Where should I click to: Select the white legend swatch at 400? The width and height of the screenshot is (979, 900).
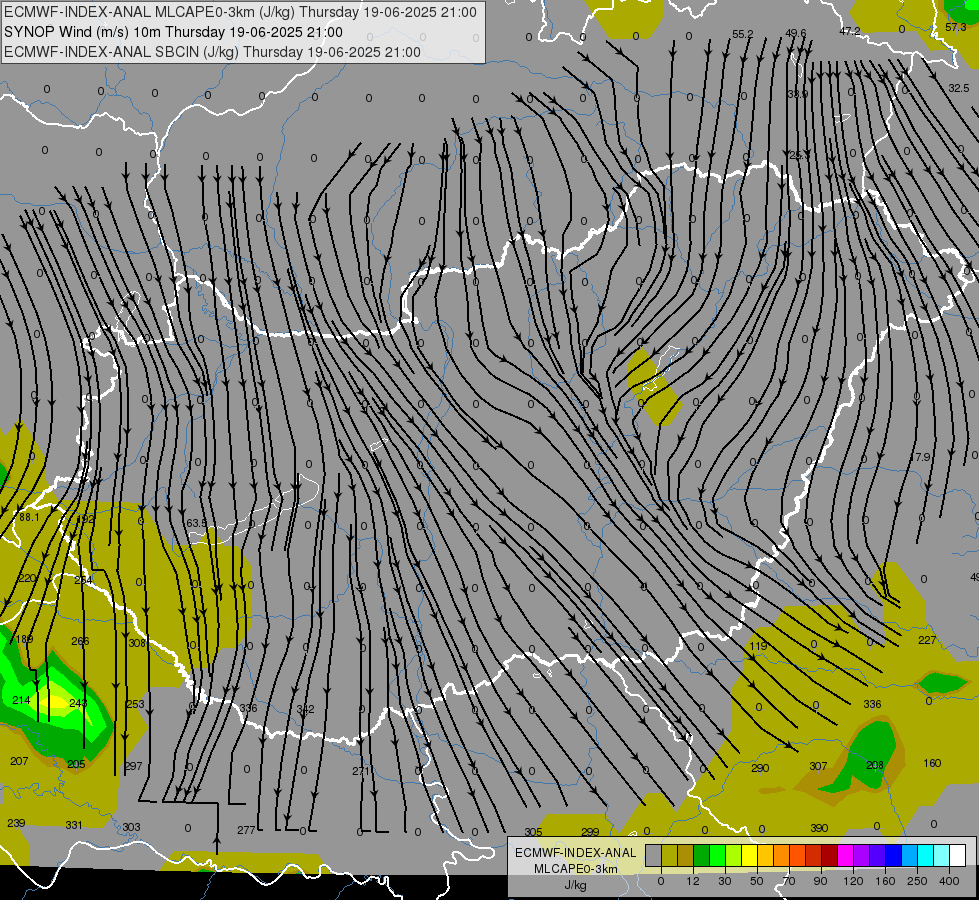958,855
